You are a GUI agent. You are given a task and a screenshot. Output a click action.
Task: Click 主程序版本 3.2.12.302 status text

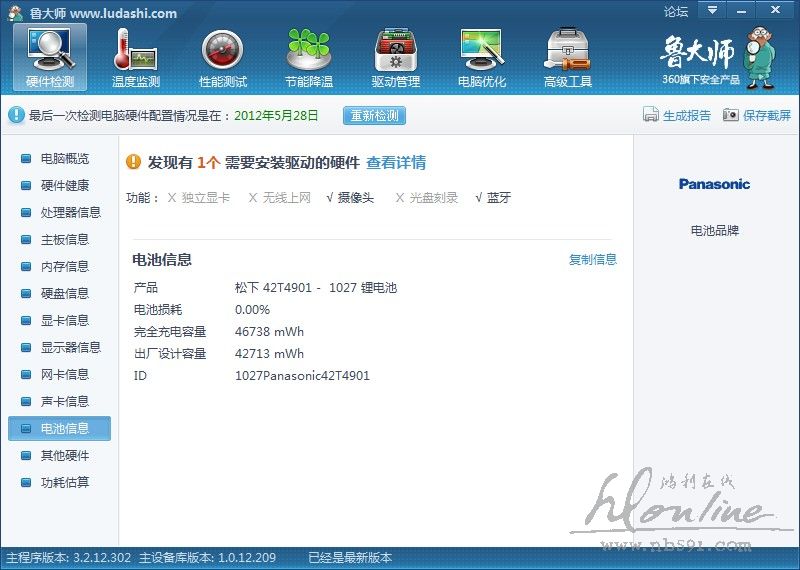pos(68,558)
